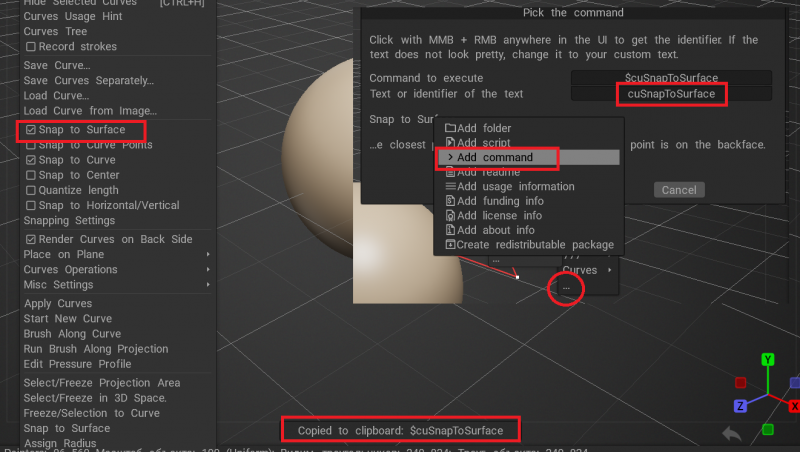Choose Add about info menu entry
The width and height of the screenshot is (800, 452).
click(x=495, y=230)
